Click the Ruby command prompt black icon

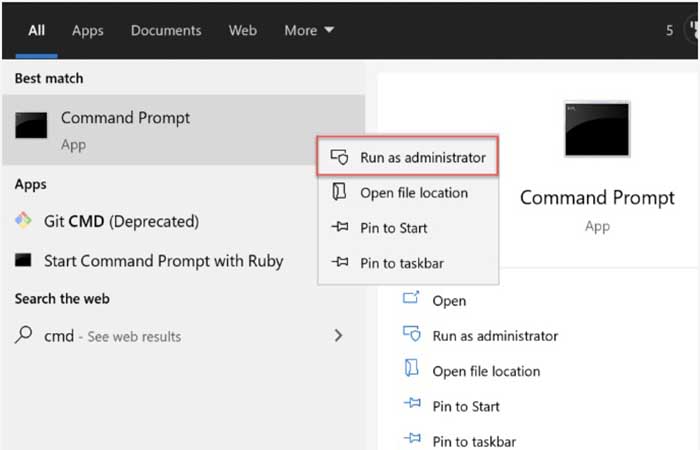click(x=23, y=260)
